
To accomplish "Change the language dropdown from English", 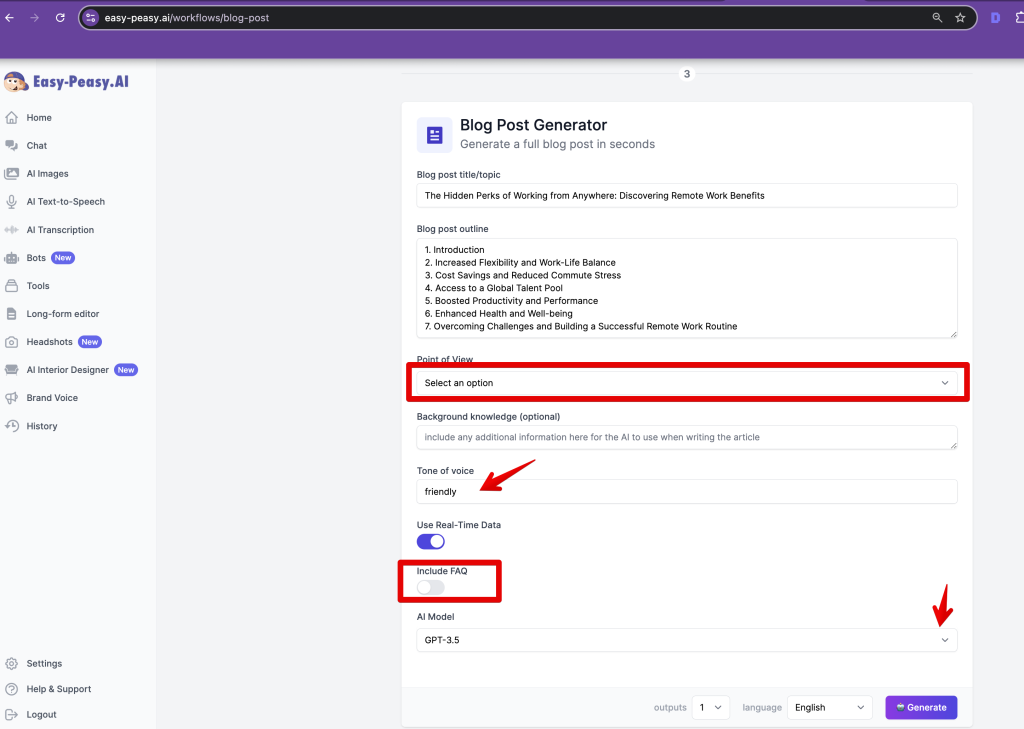I will [830, 708].
